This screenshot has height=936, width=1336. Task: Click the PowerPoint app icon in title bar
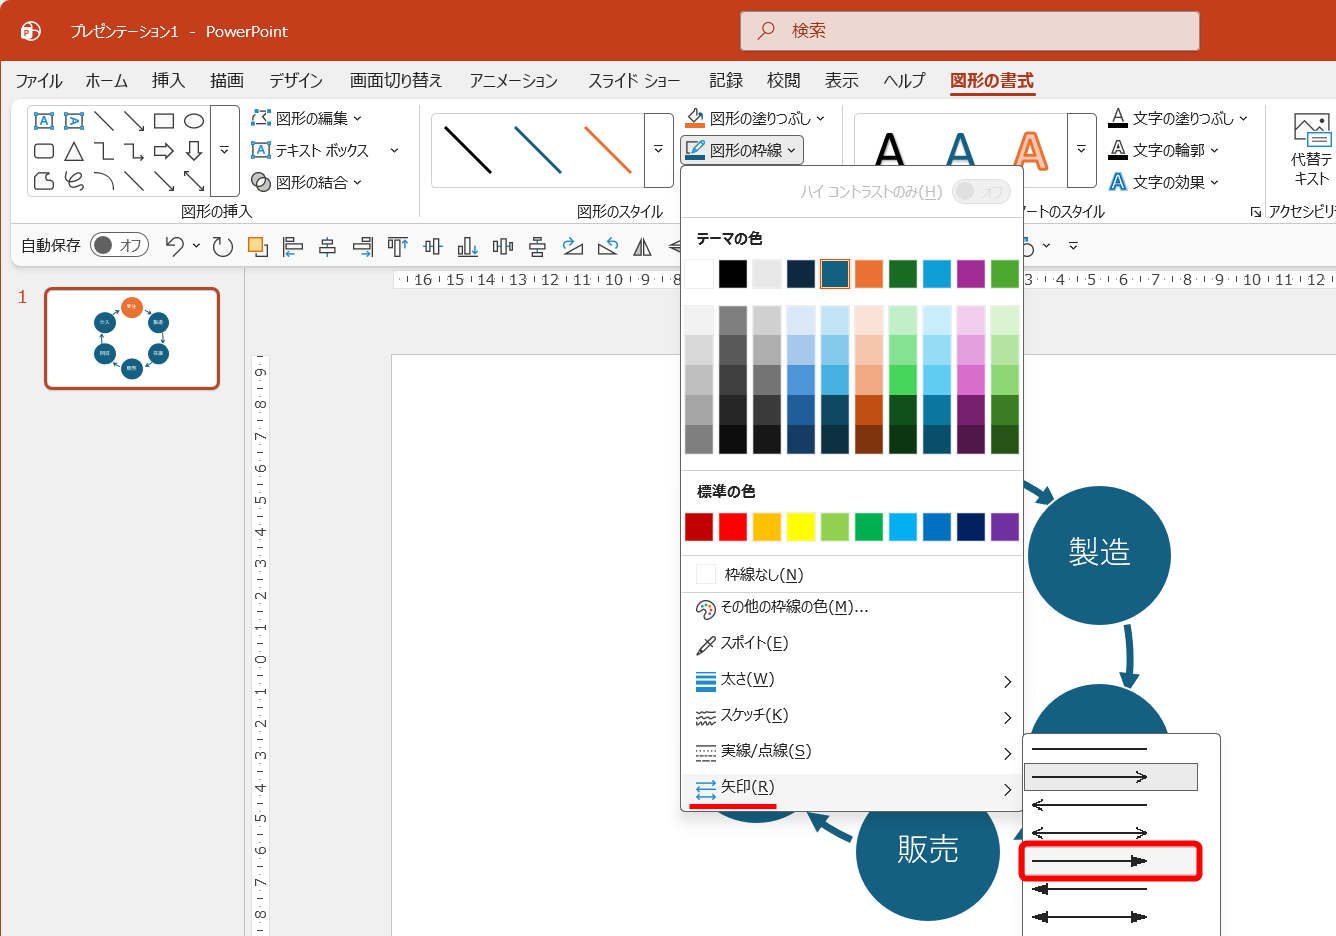point(31,31)
